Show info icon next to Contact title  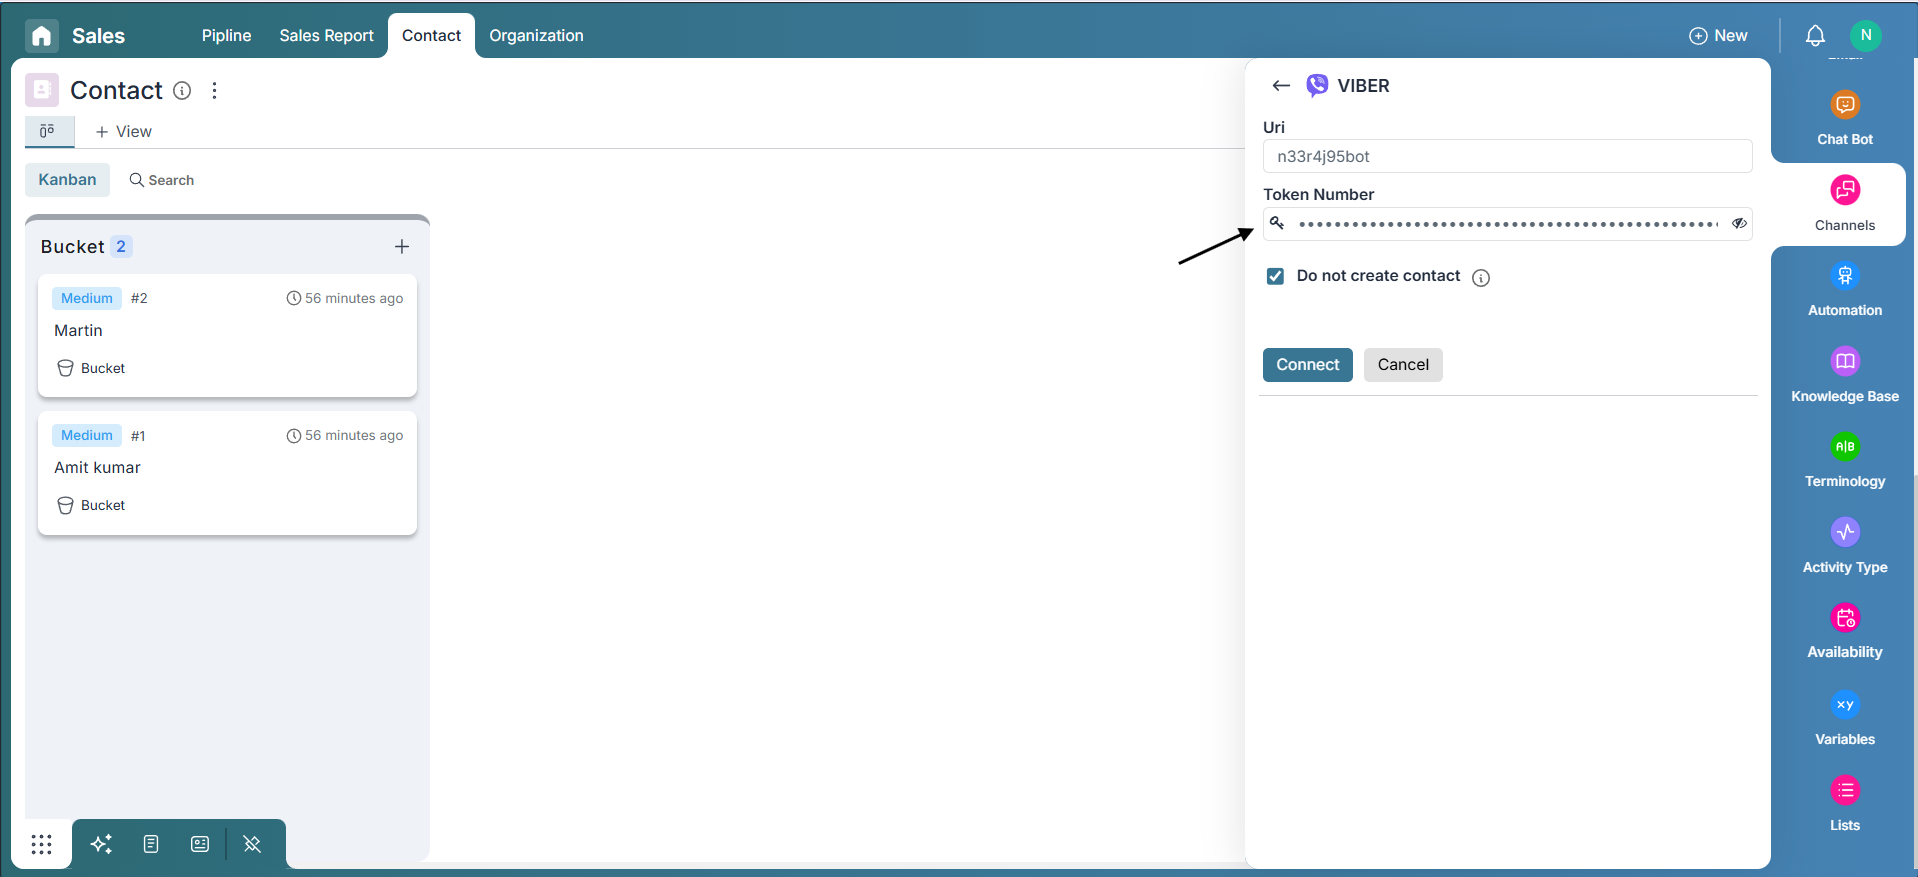[182, 90]
